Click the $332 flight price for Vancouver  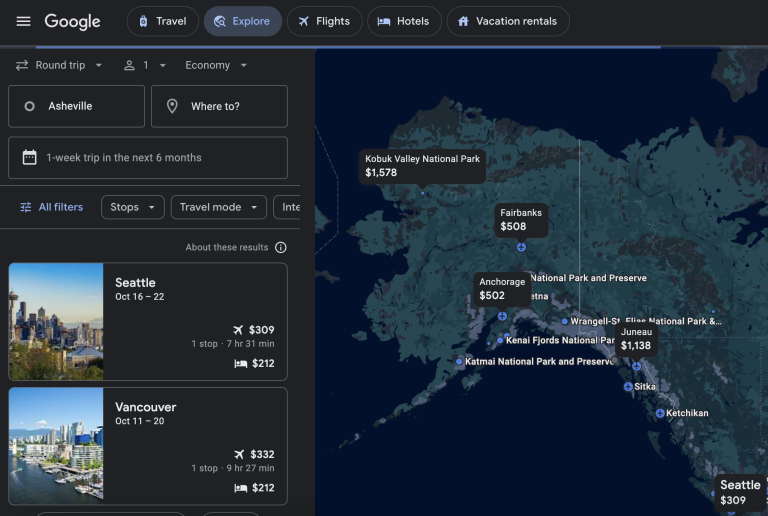(x=262, y=454)
